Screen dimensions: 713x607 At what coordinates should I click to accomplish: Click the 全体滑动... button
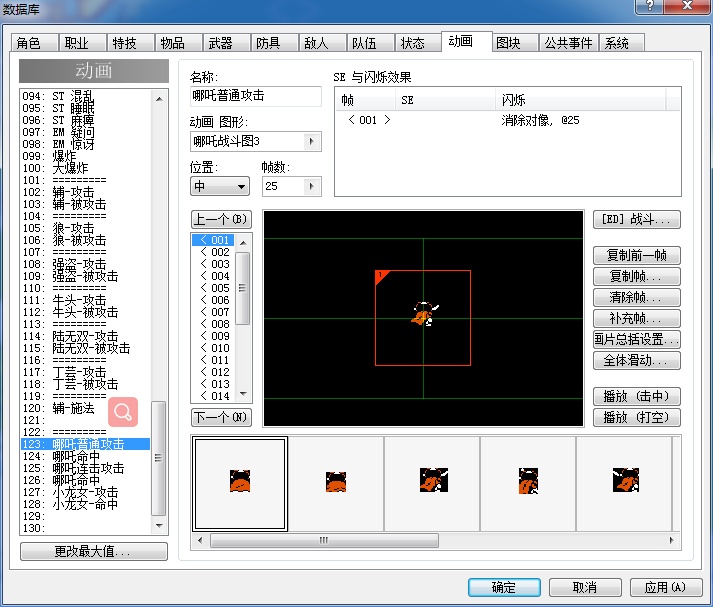pyautogui.click(x=637, y=361)
